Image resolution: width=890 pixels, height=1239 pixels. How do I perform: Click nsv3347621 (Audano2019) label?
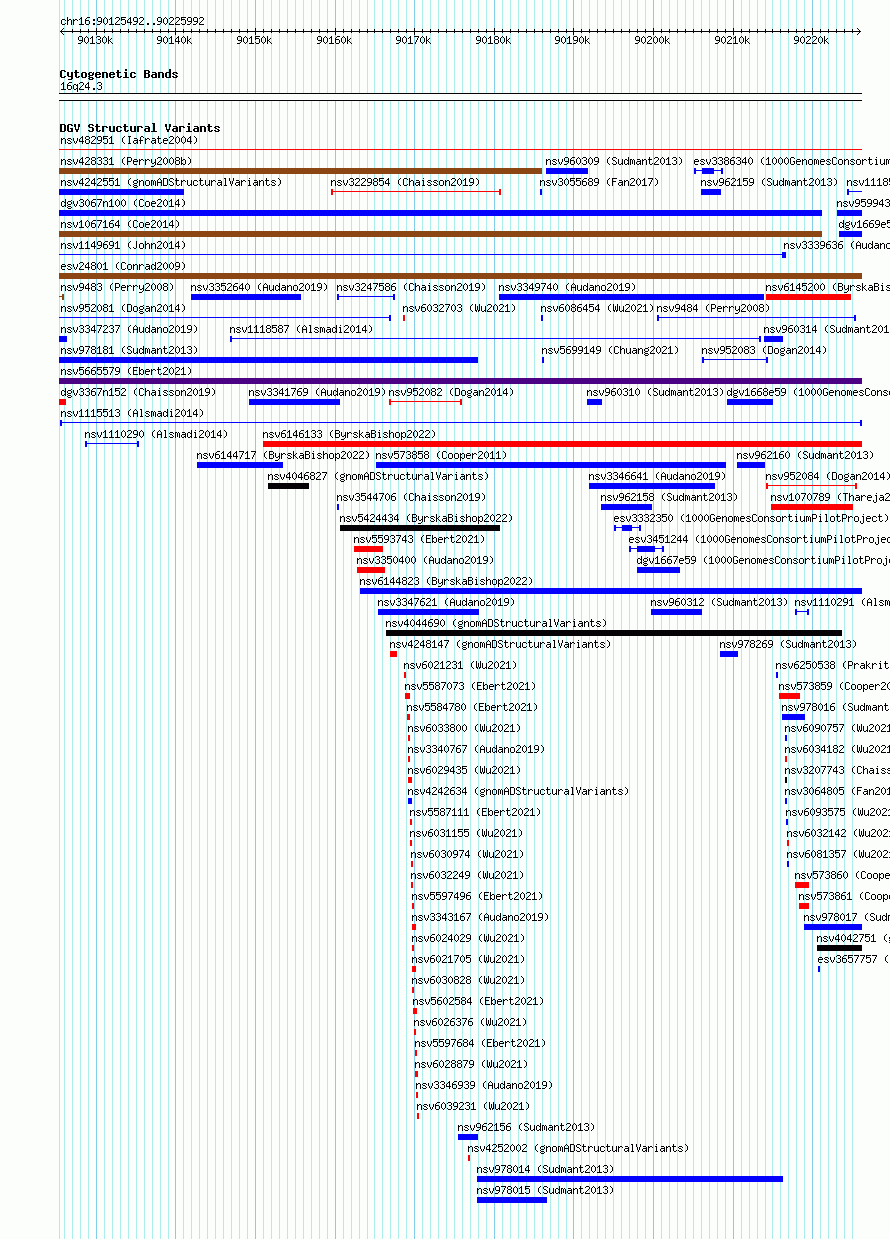coord(446,602)
